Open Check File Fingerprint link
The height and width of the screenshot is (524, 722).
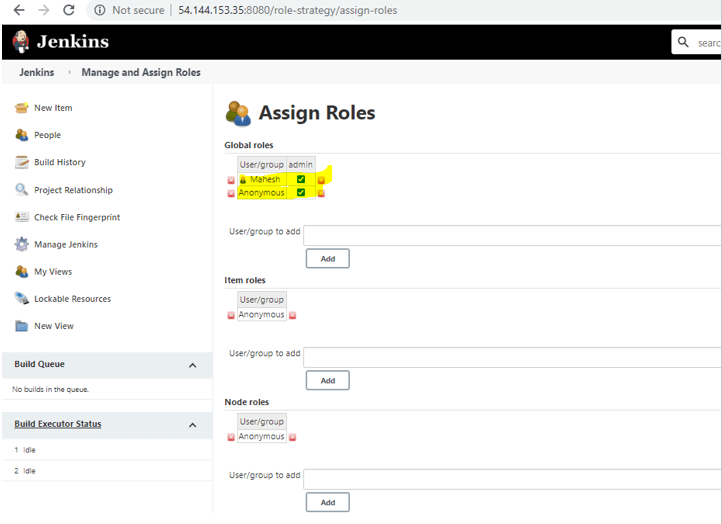click(x=77, y=217)
